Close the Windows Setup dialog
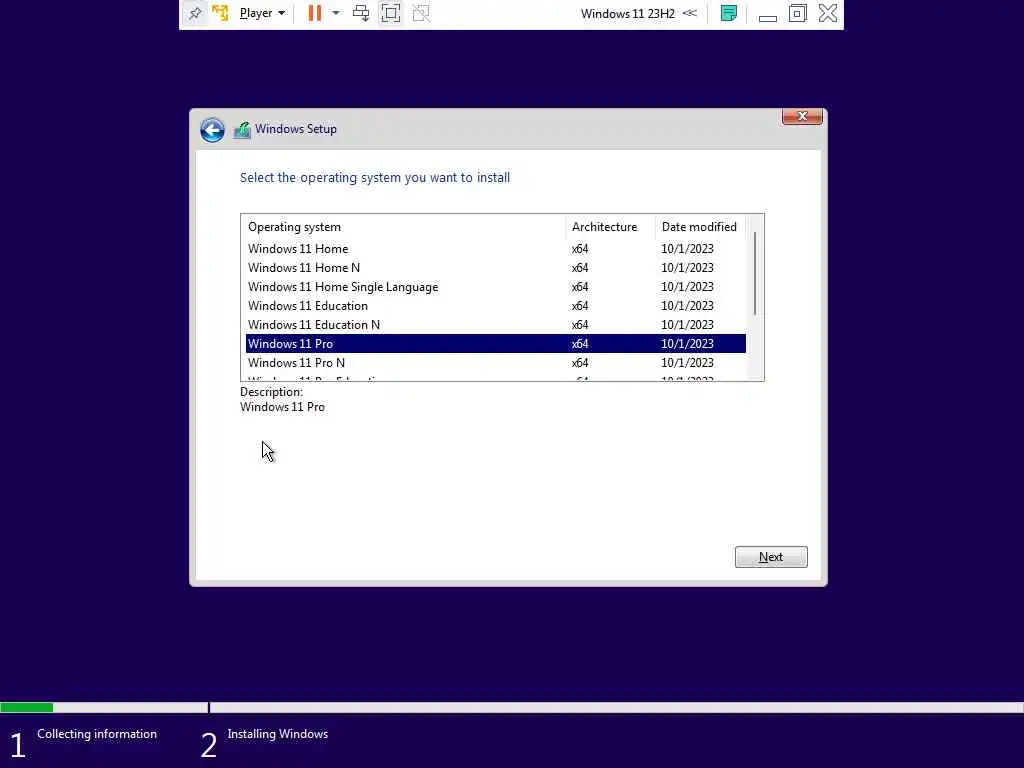This screenshot has height=768, width=1024. [802, 116]
